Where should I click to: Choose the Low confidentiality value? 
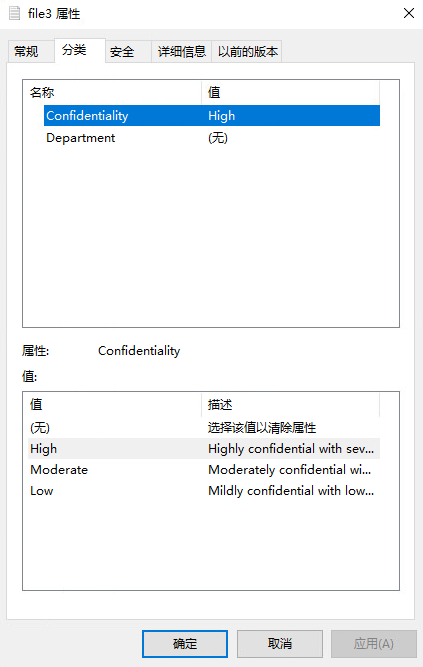204,491
